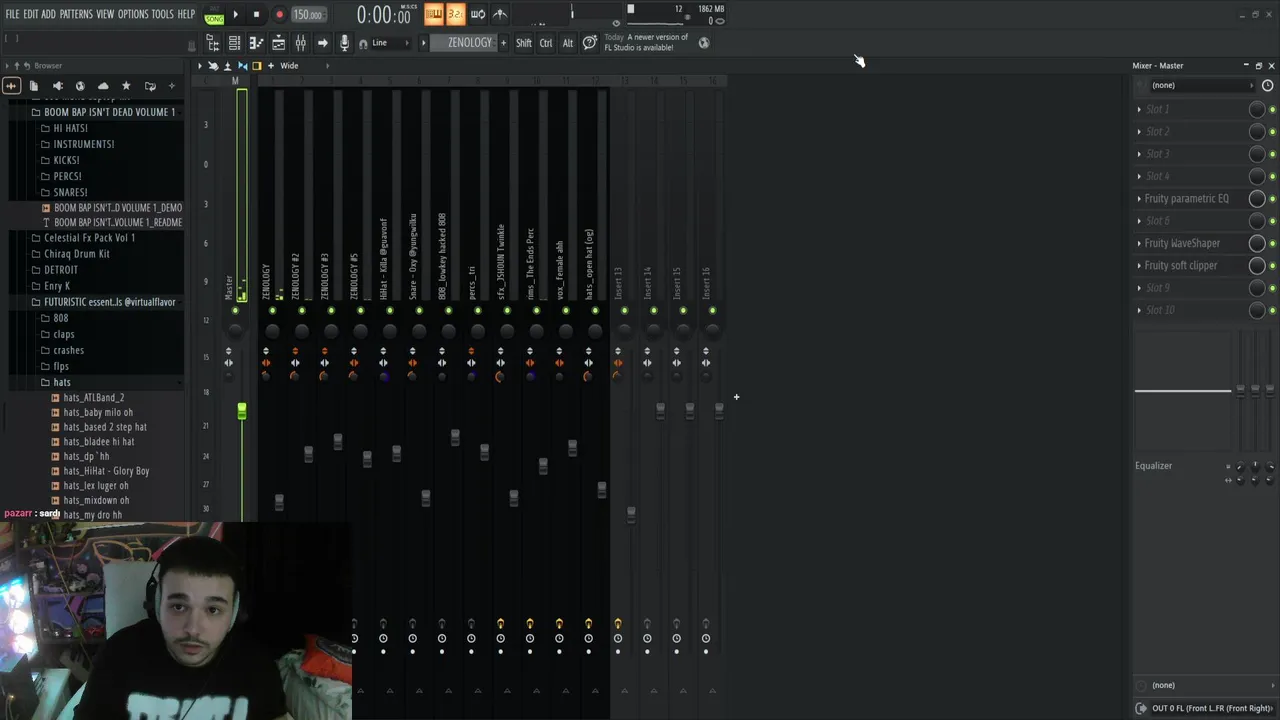
Task: Open the FILE menu
Action: pyautogui.click(x=12, y=14)
